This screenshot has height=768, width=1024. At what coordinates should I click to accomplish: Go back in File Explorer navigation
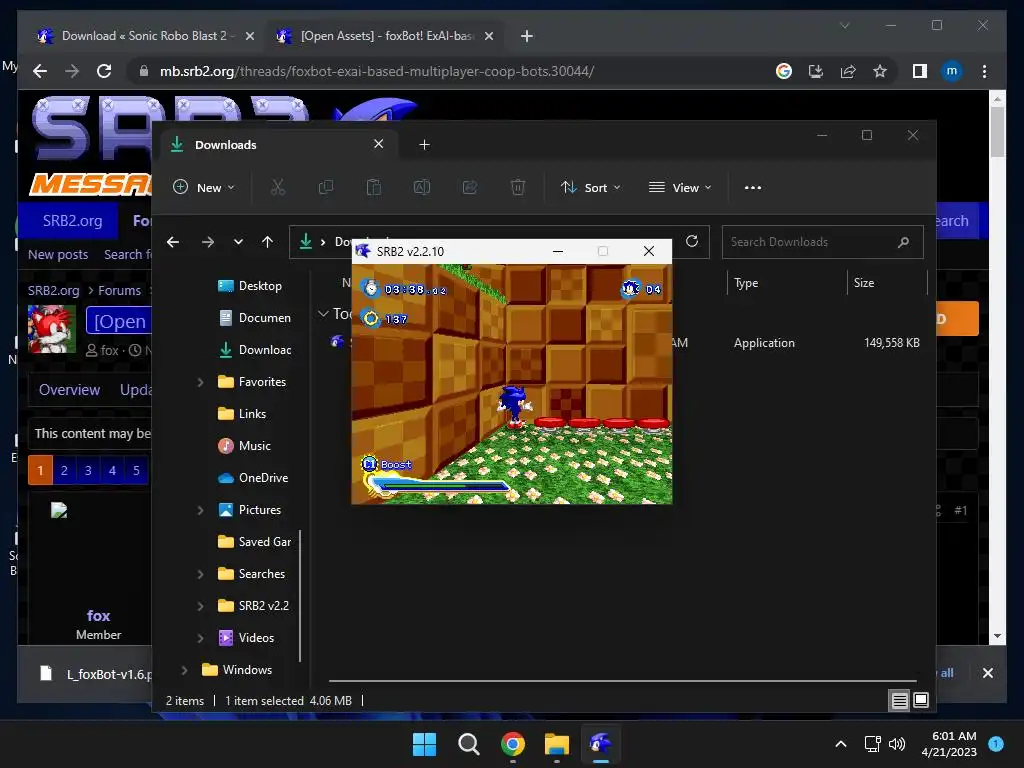pos(172,242)
